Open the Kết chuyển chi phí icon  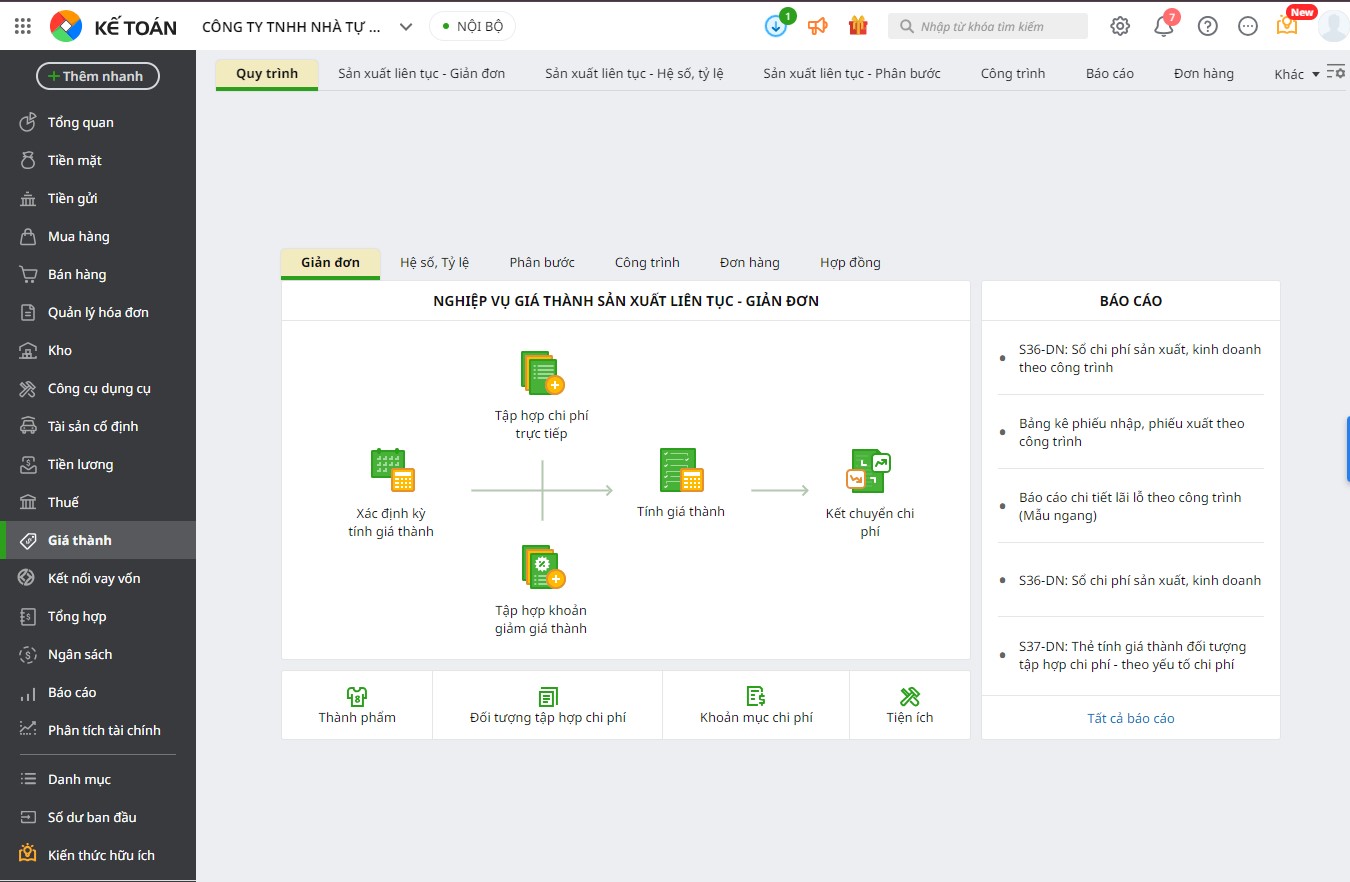point(869,471)
